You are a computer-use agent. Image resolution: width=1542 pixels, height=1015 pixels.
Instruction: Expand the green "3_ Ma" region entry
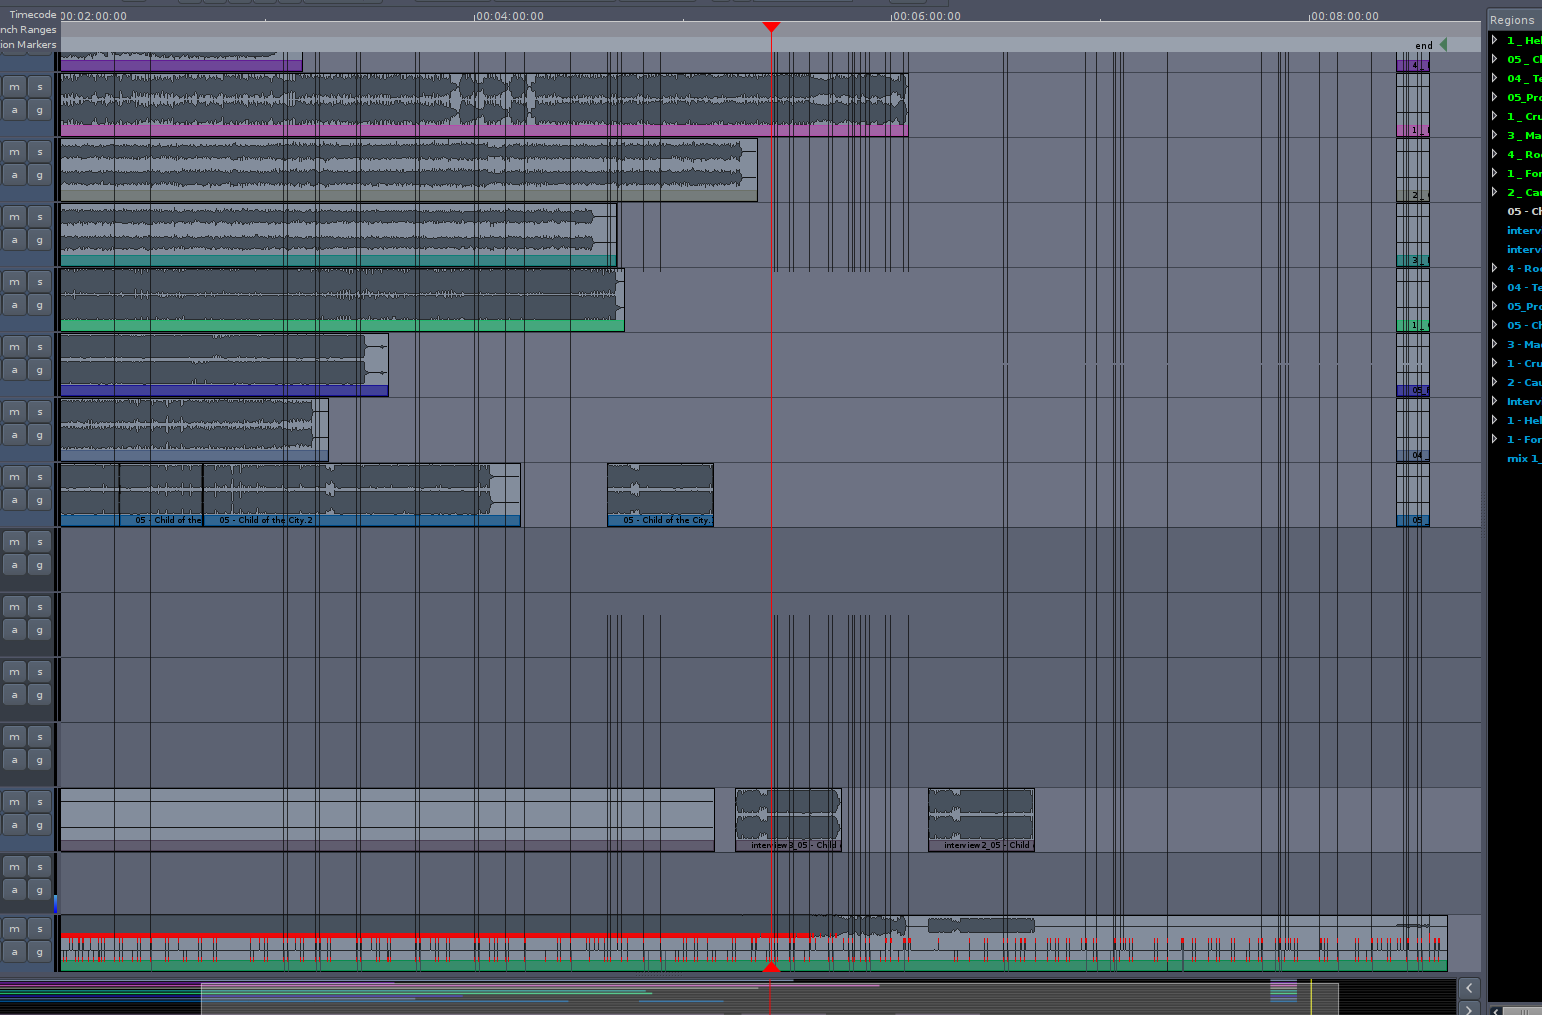(x=1495, y=135)
